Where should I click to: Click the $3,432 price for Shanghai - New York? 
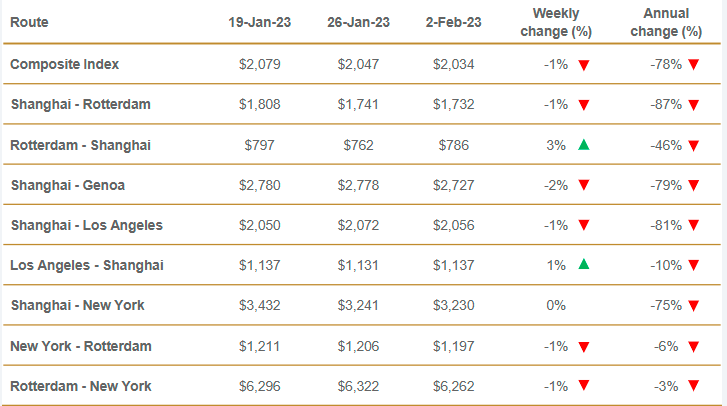(261, 306)
